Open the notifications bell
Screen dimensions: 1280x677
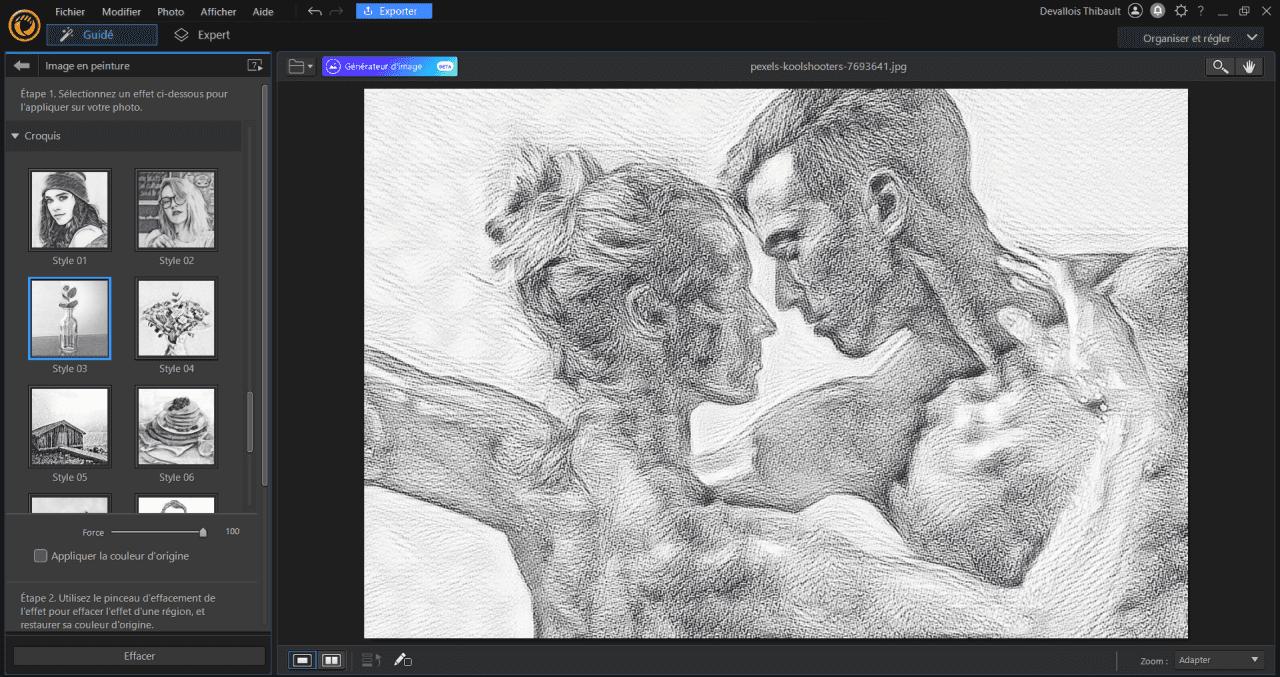click(1158, 11)
